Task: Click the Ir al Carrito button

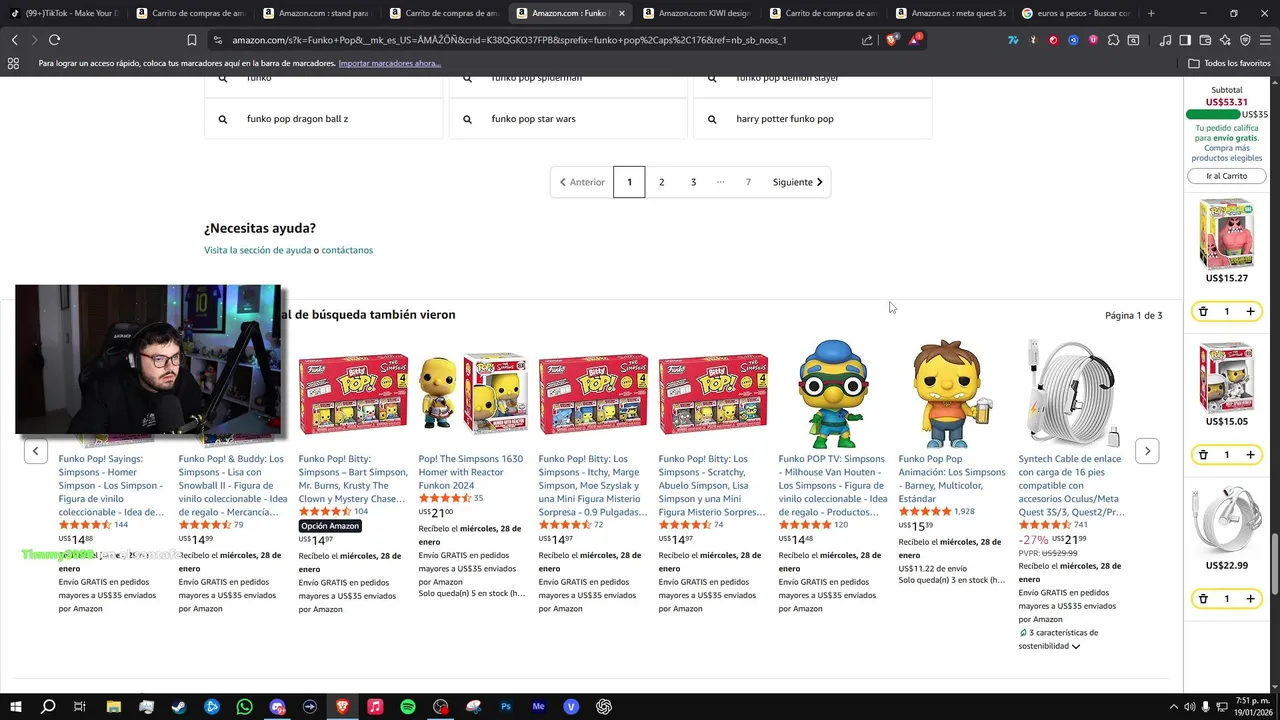Action: (x=1226, y=176)
